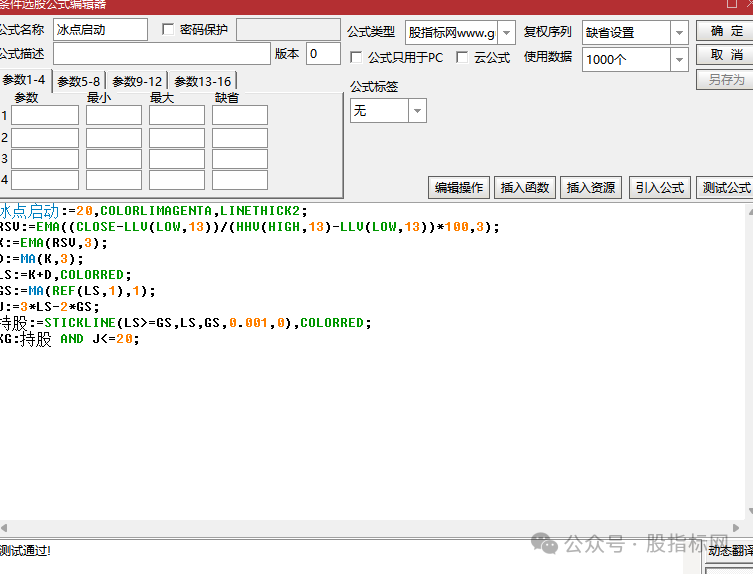Switch to the 参数9-12 tab
This screenshot has height=574, width=753.
pyautogui.click(x=137, y=82)
